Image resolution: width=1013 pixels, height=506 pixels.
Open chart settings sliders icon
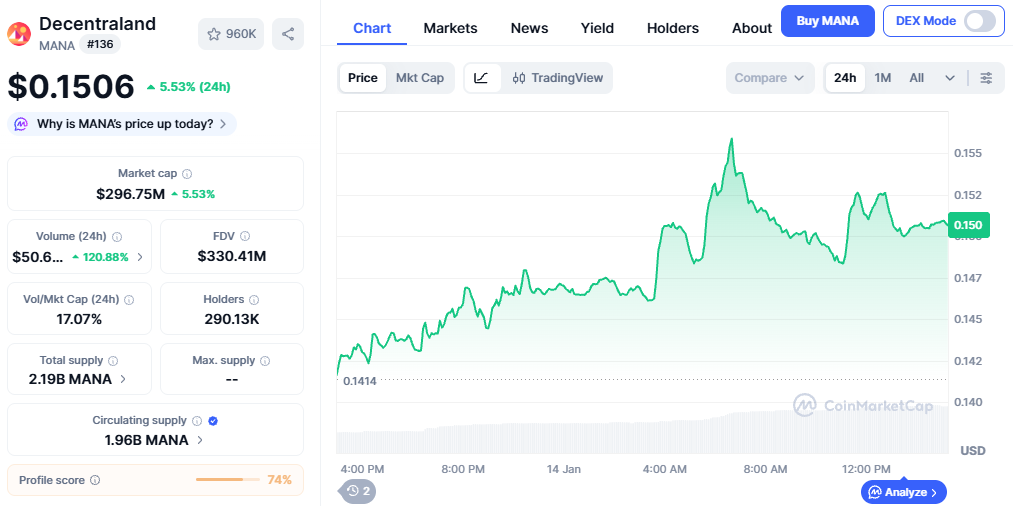(987, 78)
